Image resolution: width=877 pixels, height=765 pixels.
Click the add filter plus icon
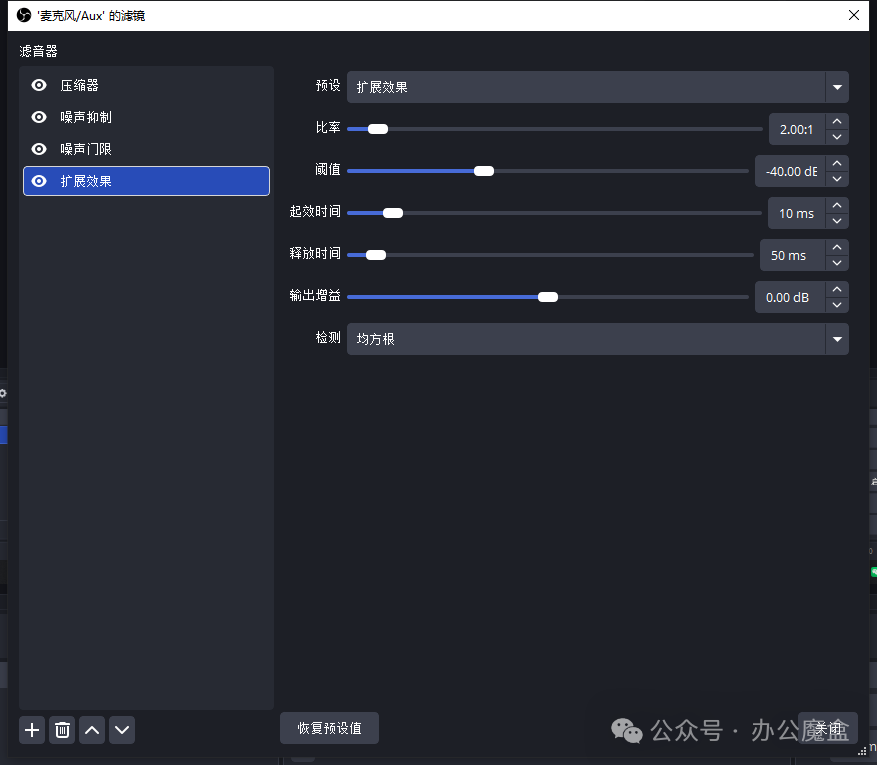[32, 730]
